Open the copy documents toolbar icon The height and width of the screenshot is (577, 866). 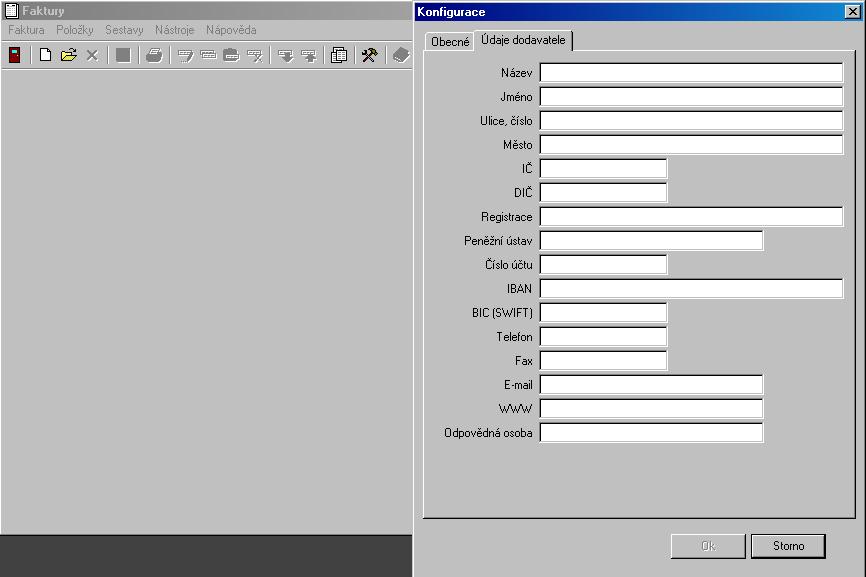coord(339,55)
